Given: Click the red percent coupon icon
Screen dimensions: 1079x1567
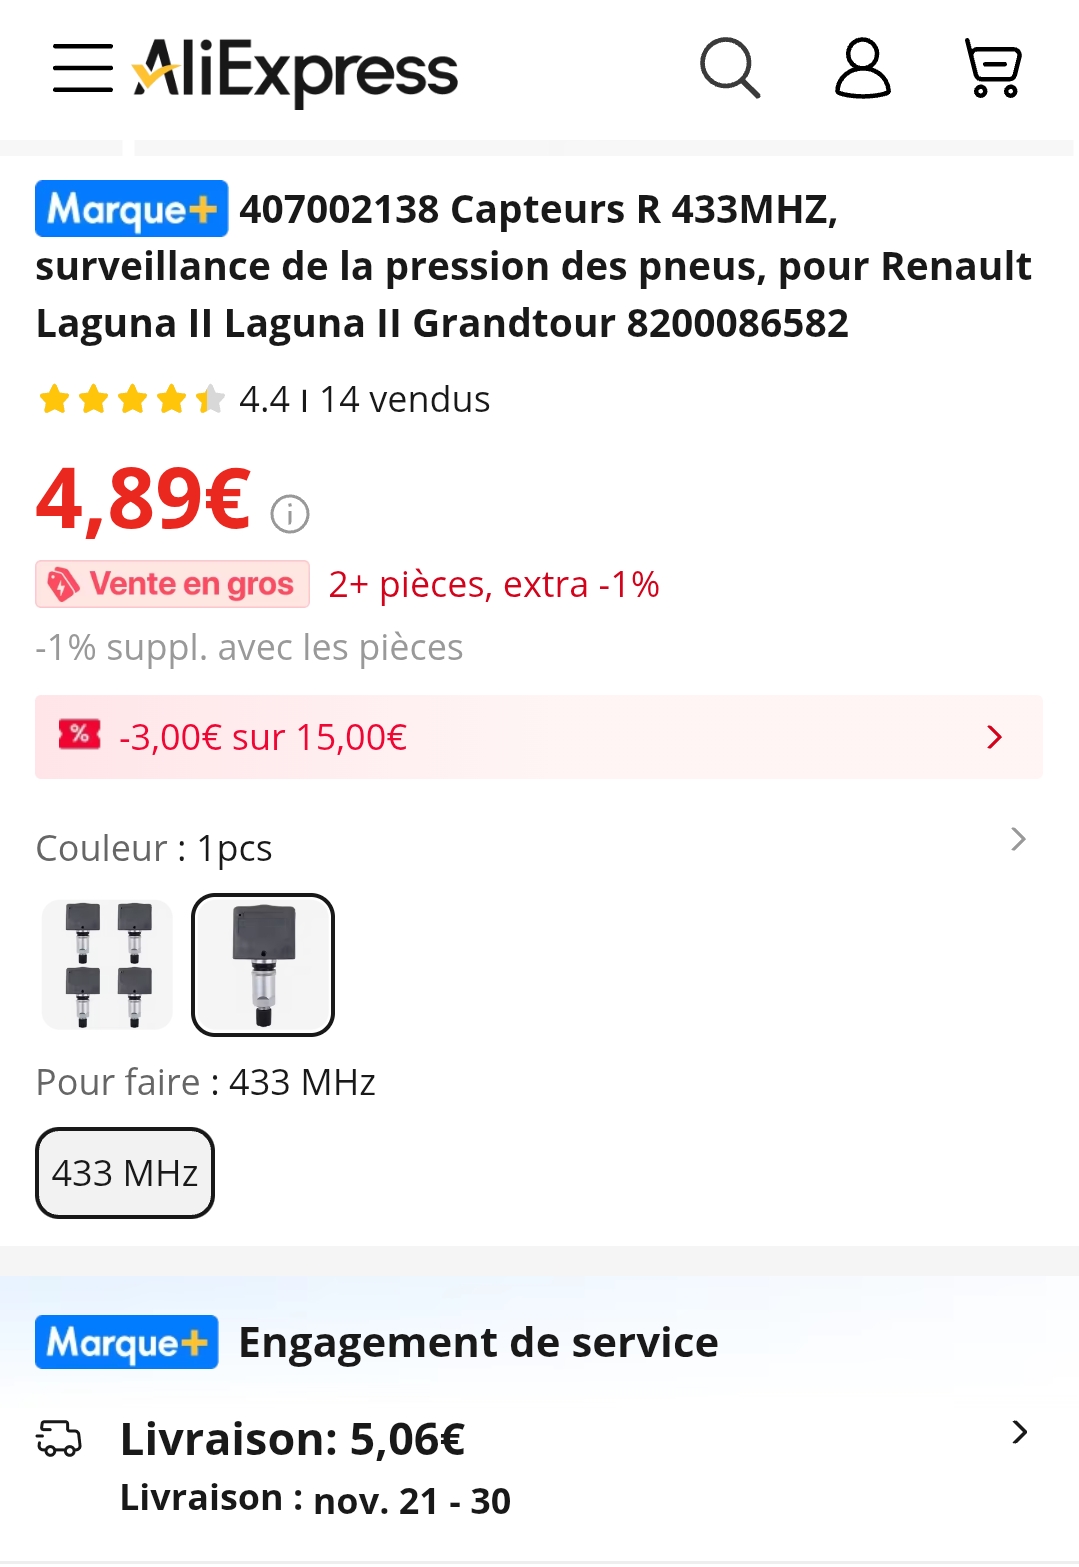Looking at the screenshot, I should (79, 735).
